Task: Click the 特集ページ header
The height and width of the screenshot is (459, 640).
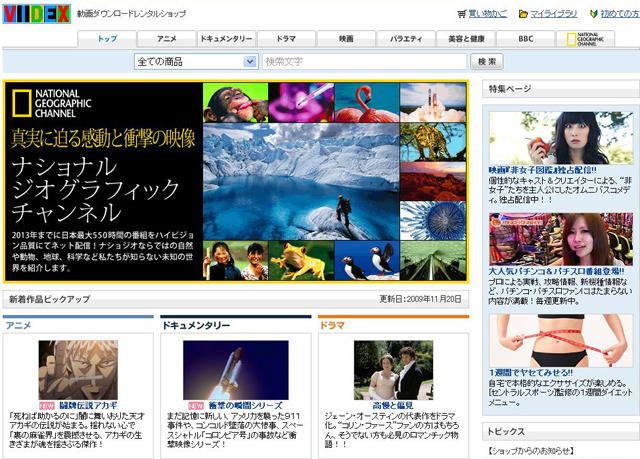Action: click(x=561, y=89)
